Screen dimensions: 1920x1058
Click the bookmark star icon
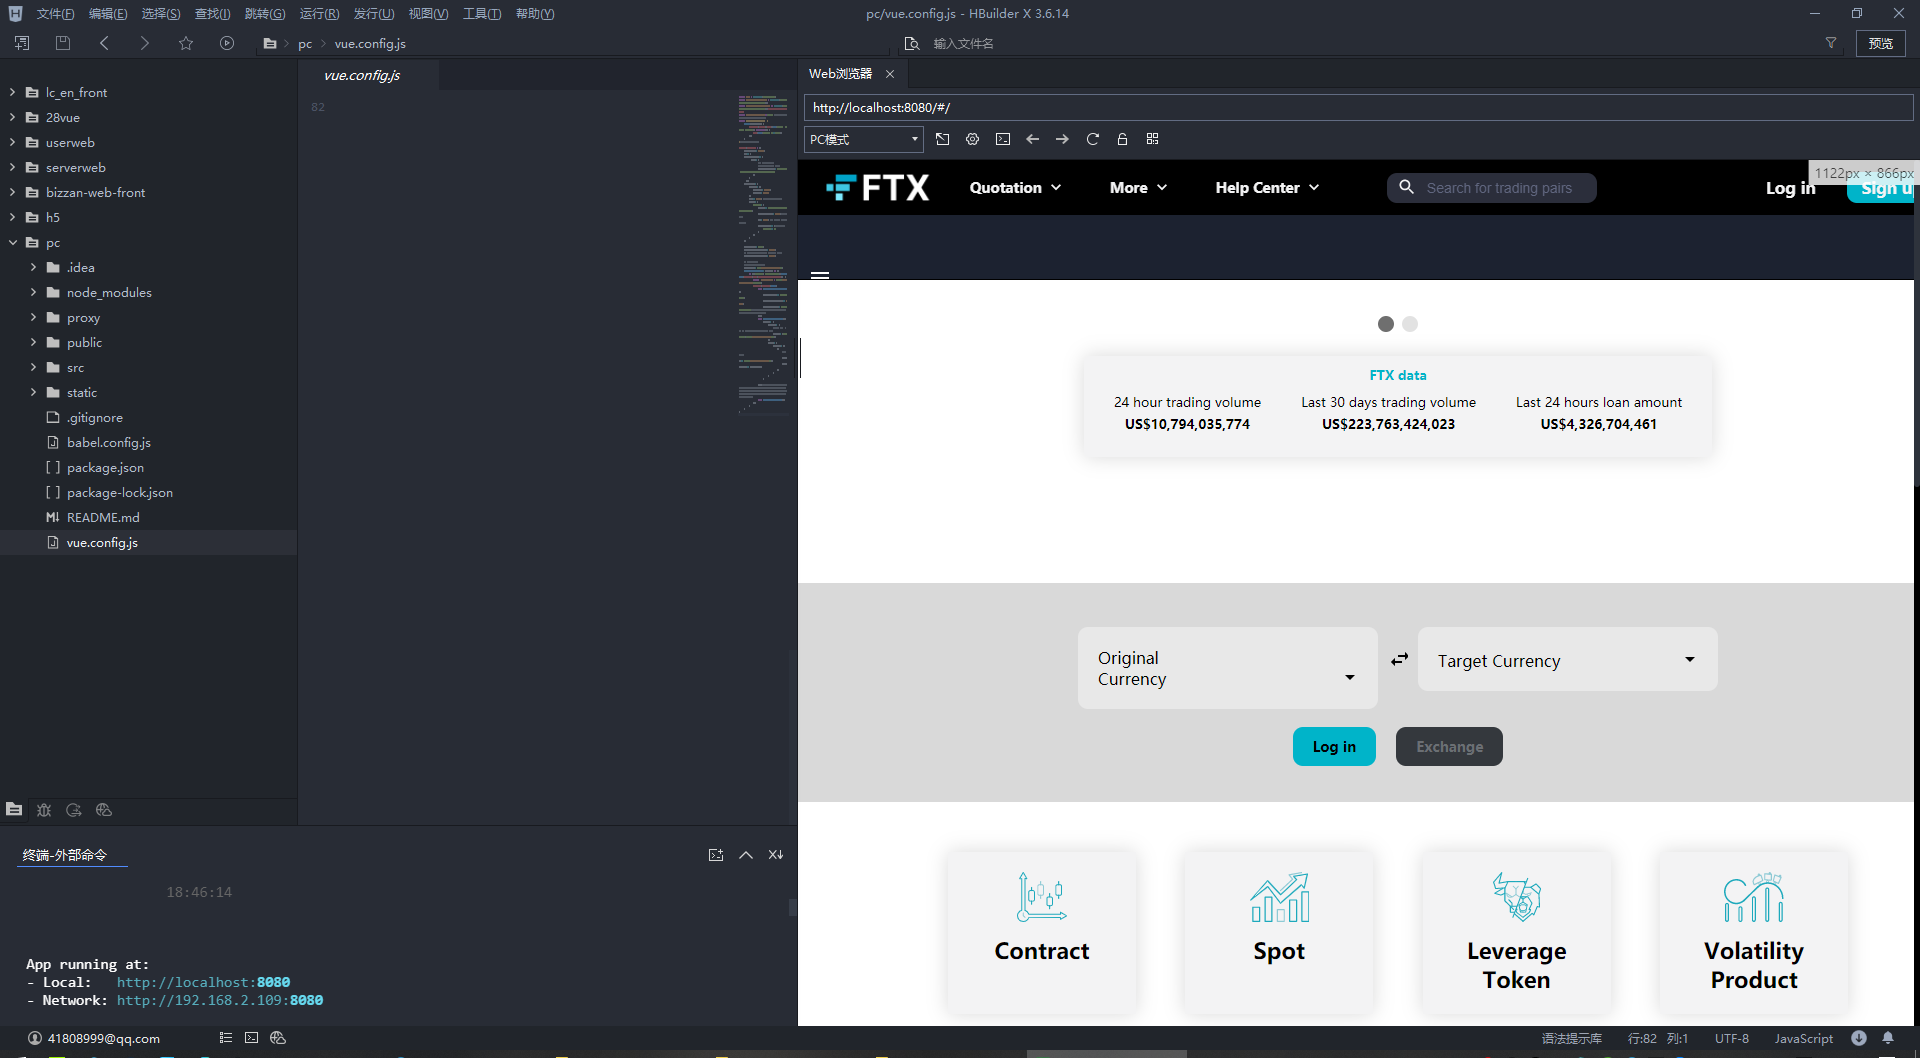pos(186,43)
